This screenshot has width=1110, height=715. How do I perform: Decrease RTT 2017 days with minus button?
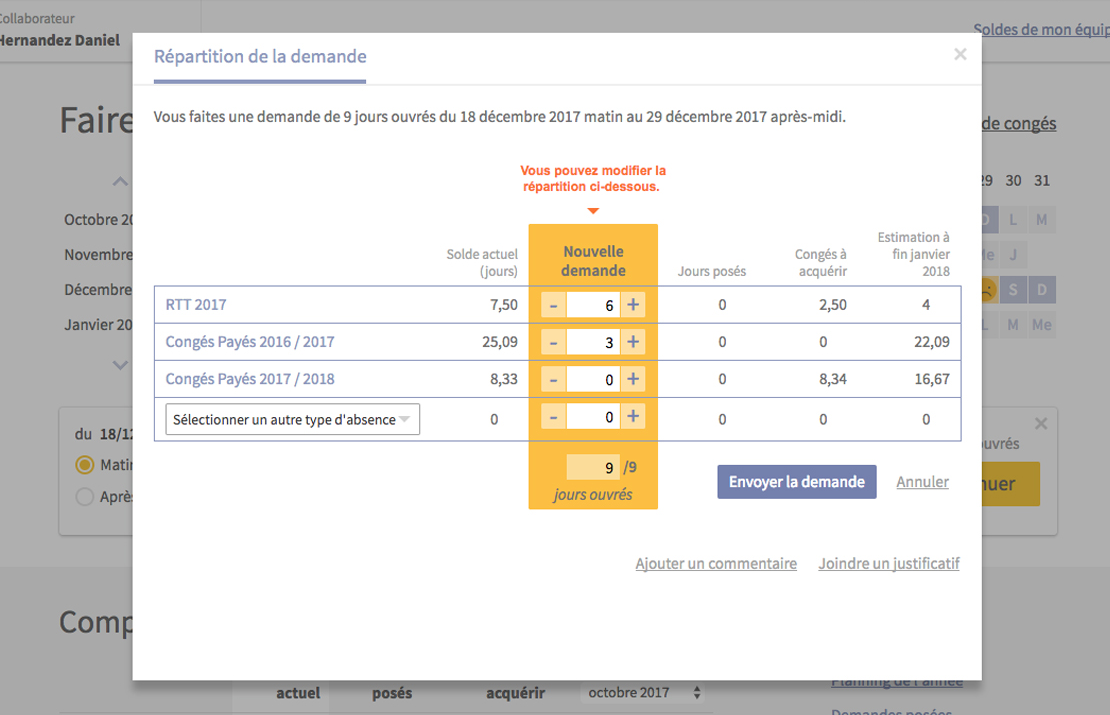[553, 305]
